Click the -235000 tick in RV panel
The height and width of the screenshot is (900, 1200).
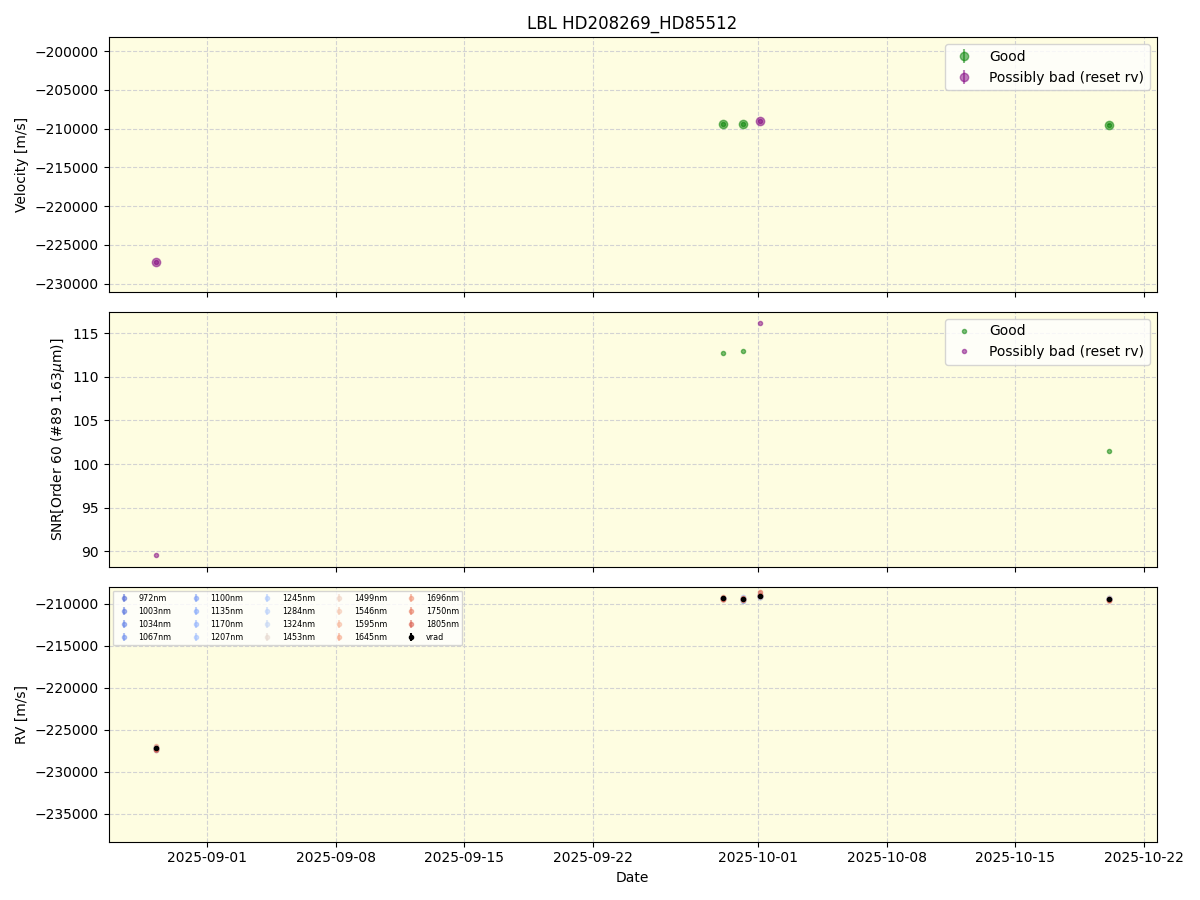(68, 814)
